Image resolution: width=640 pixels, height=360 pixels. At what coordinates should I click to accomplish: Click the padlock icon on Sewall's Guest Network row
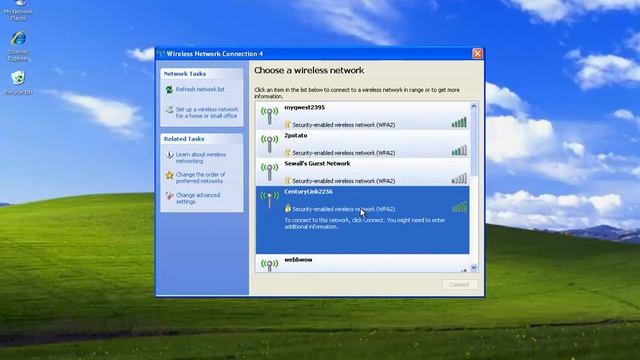click(x=287, y=180)
